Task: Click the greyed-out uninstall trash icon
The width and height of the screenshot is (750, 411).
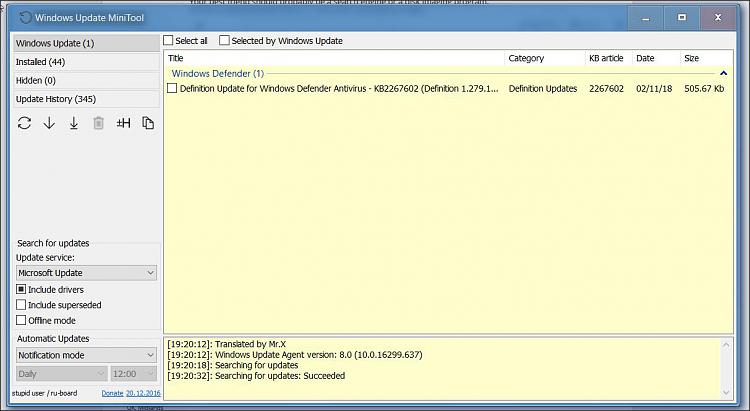Action: [99, 123]
